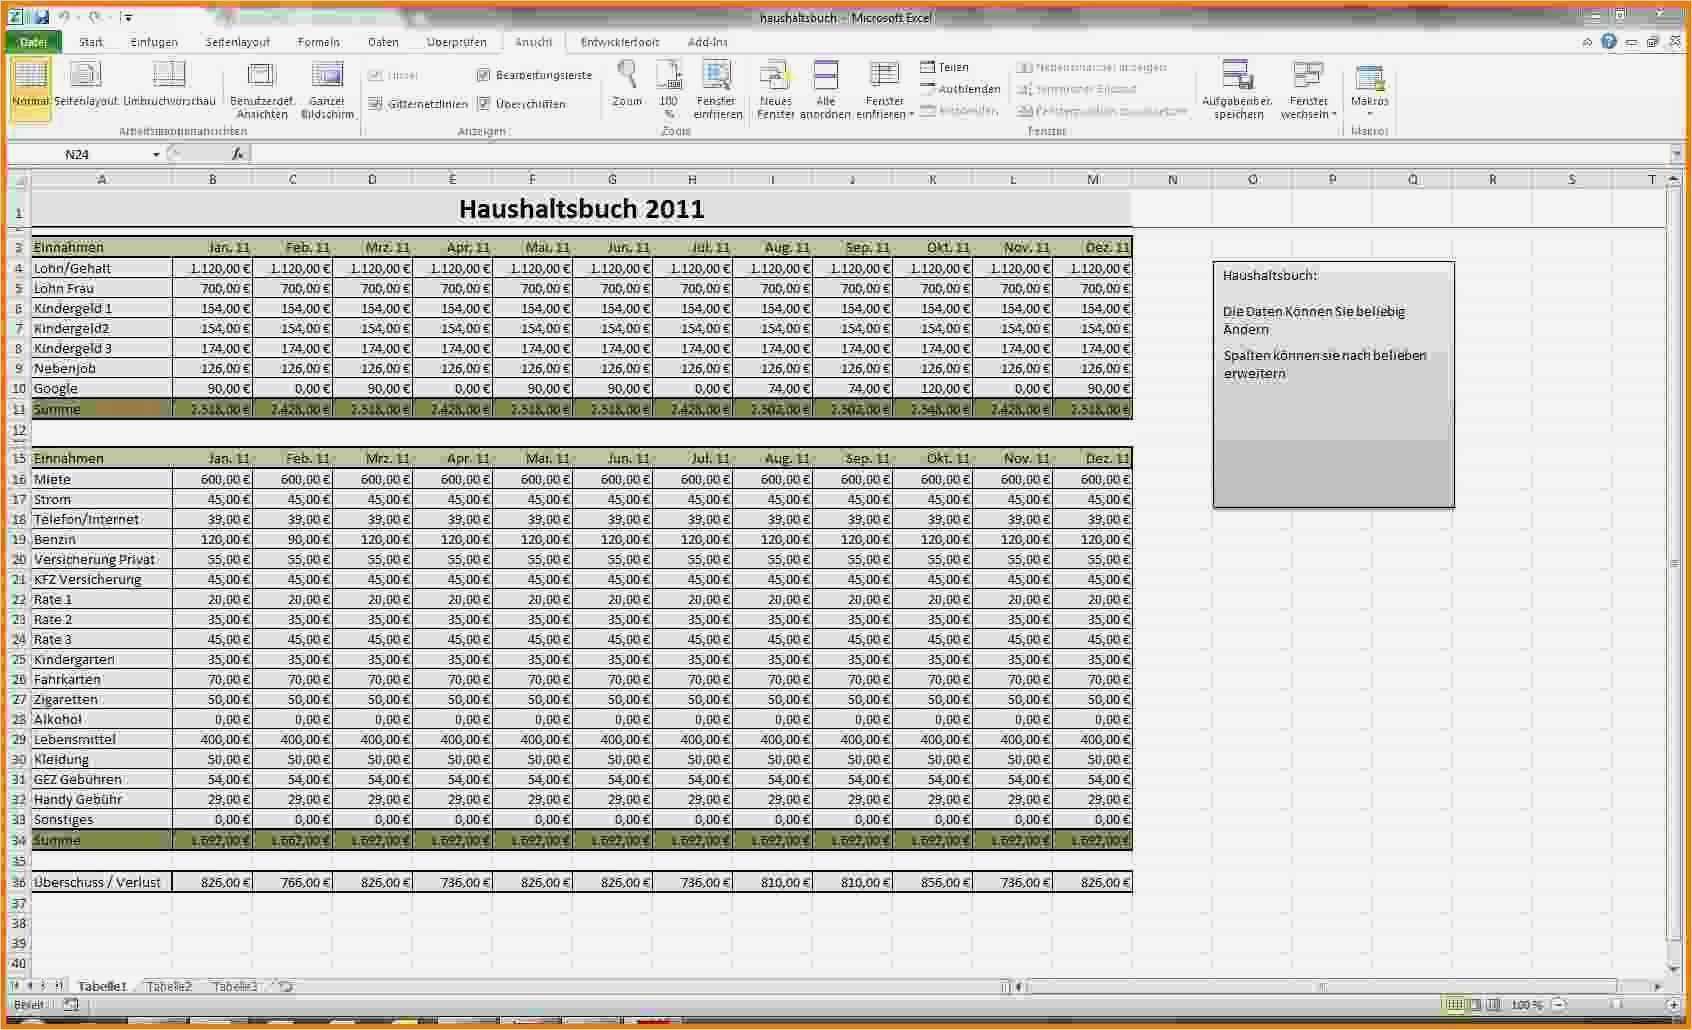Screen dimensions: 1692x1030
Task: Open a new window with Neues Fenster
Action: (775, 90)
